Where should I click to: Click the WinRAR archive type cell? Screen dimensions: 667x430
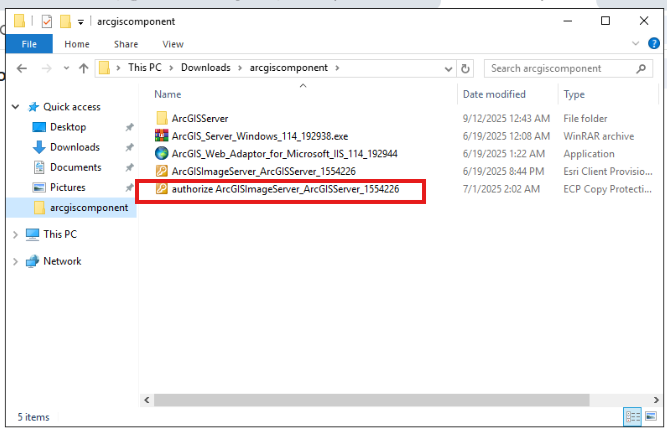pos(599,136)
